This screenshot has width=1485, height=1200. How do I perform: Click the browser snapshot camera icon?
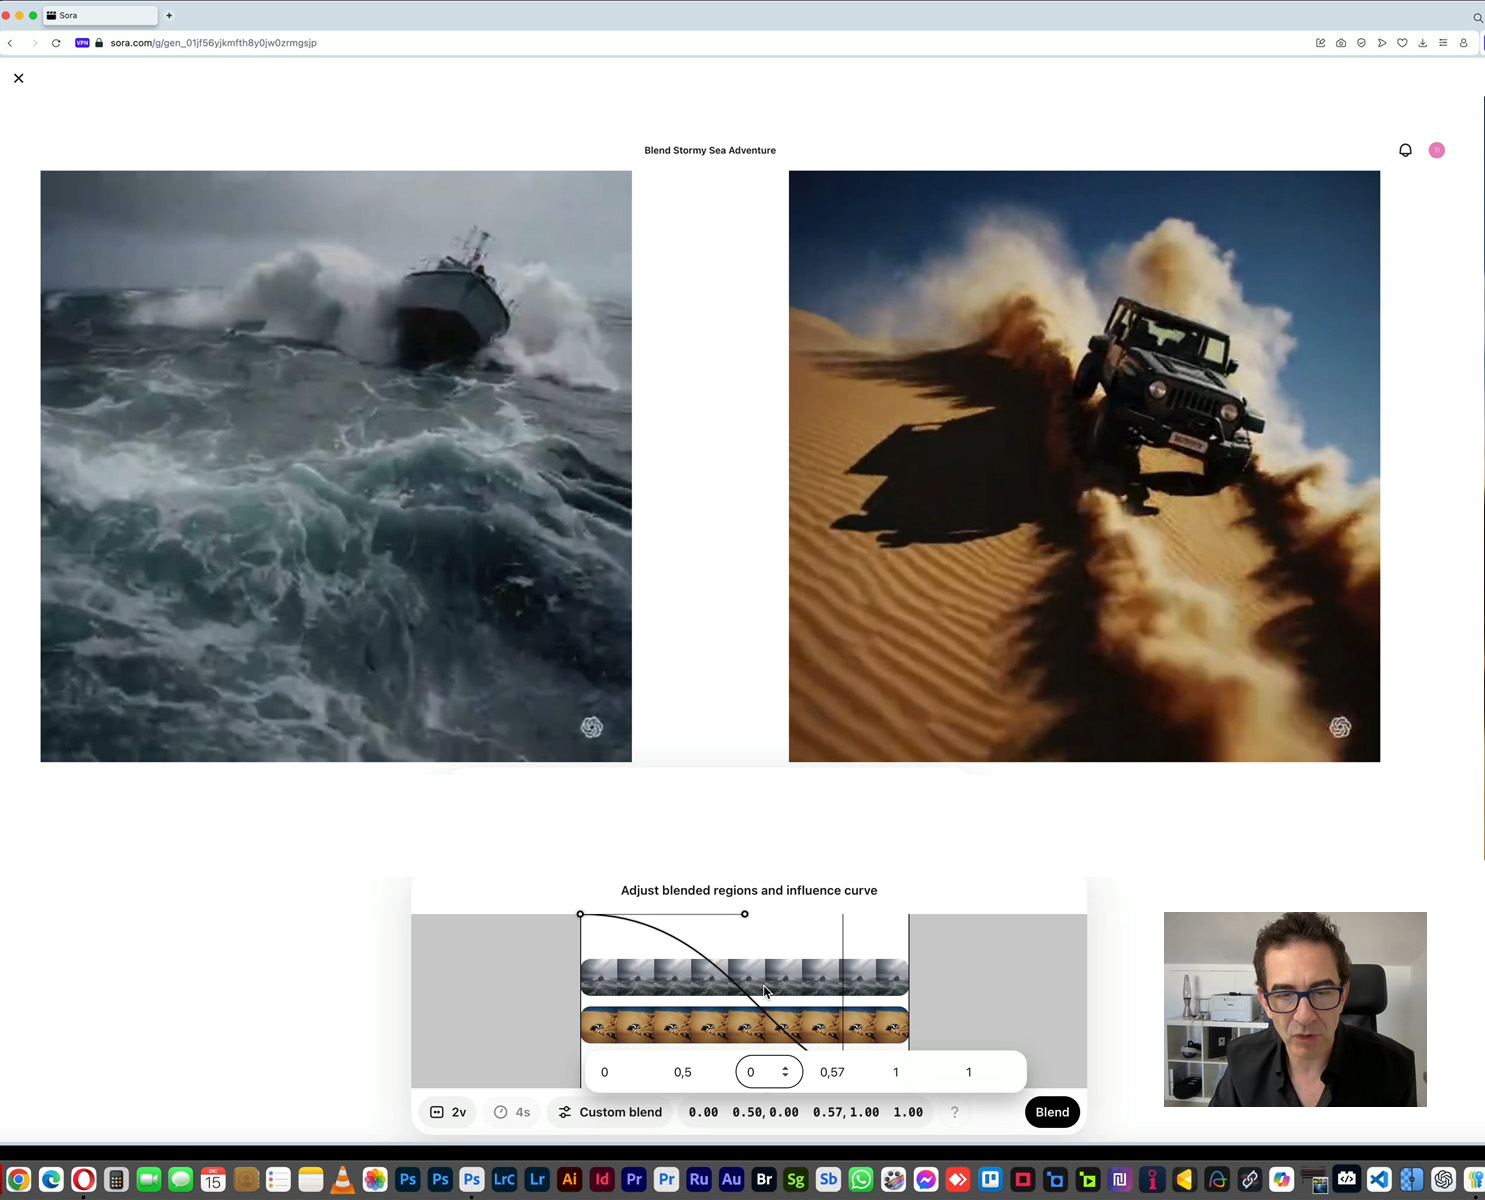pos(1341,43)
